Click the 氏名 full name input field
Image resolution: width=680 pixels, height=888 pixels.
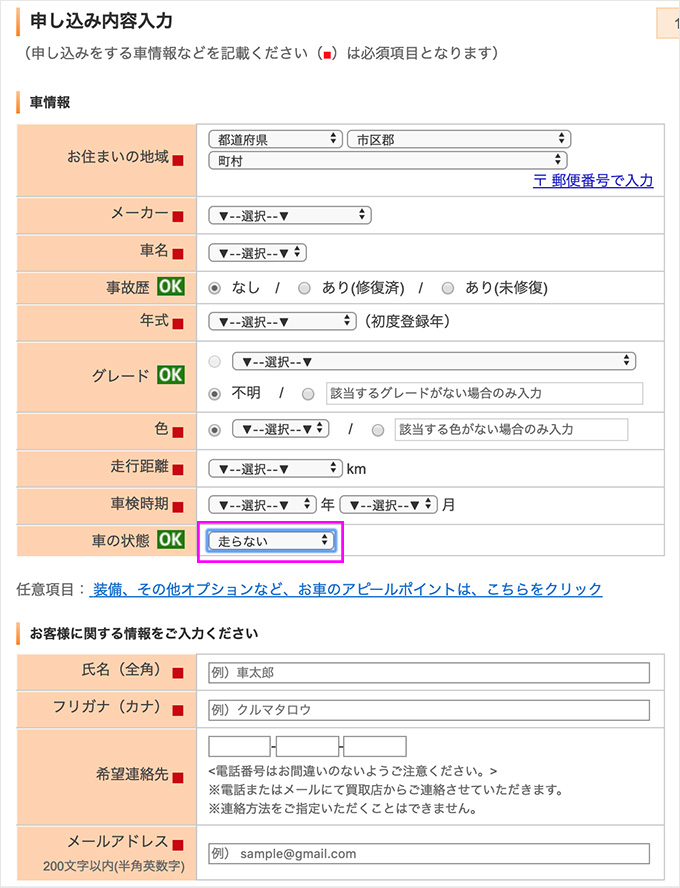click(x=428, y=673)
